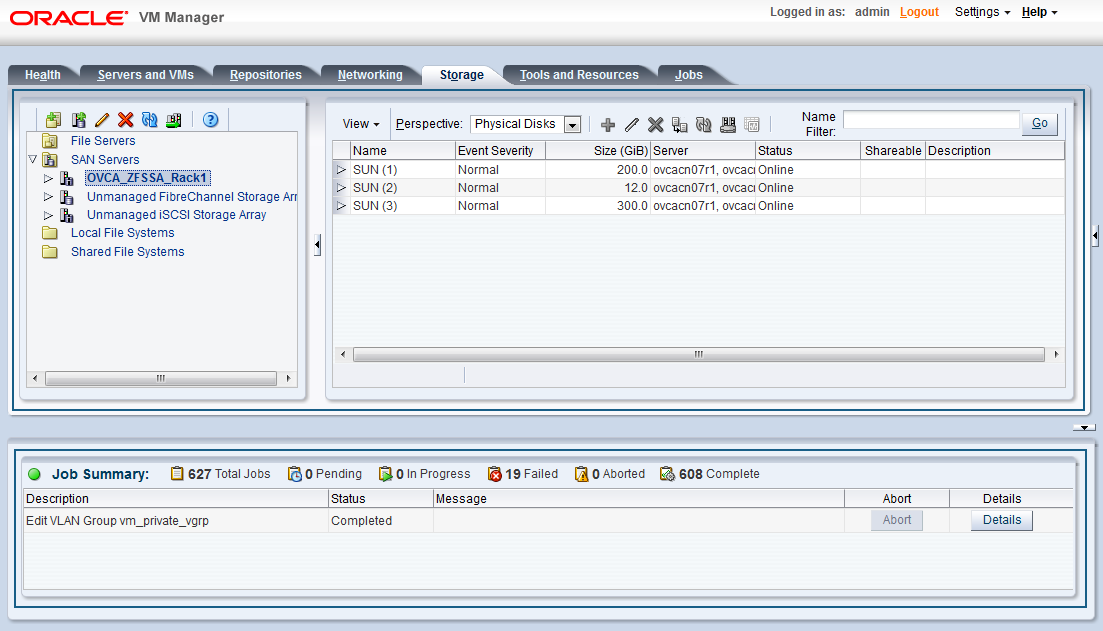This screenshot has width=1103, height=631.
Task: Click the tree pane horizontal scrollbar
Action: [161, 378]
